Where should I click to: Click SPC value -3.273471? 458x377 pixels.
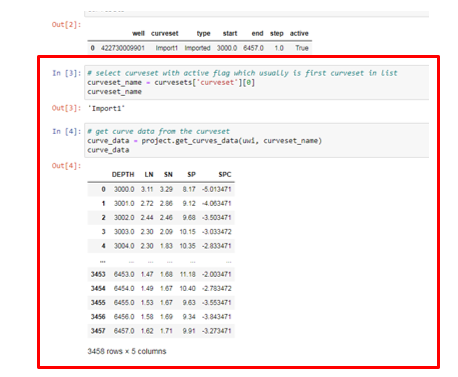point(217,331)
